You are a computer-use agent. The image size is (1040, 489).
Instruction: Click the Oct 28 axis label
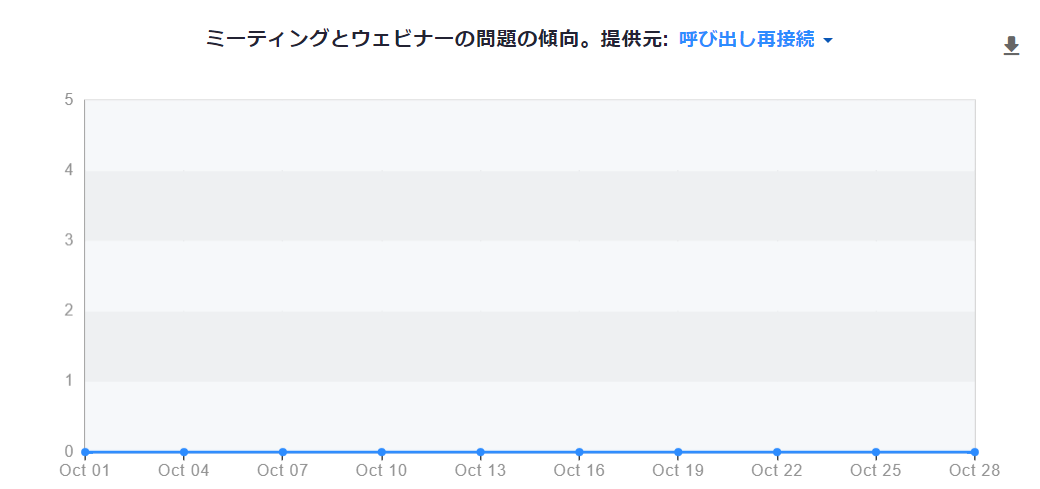(x=974, y=470)
